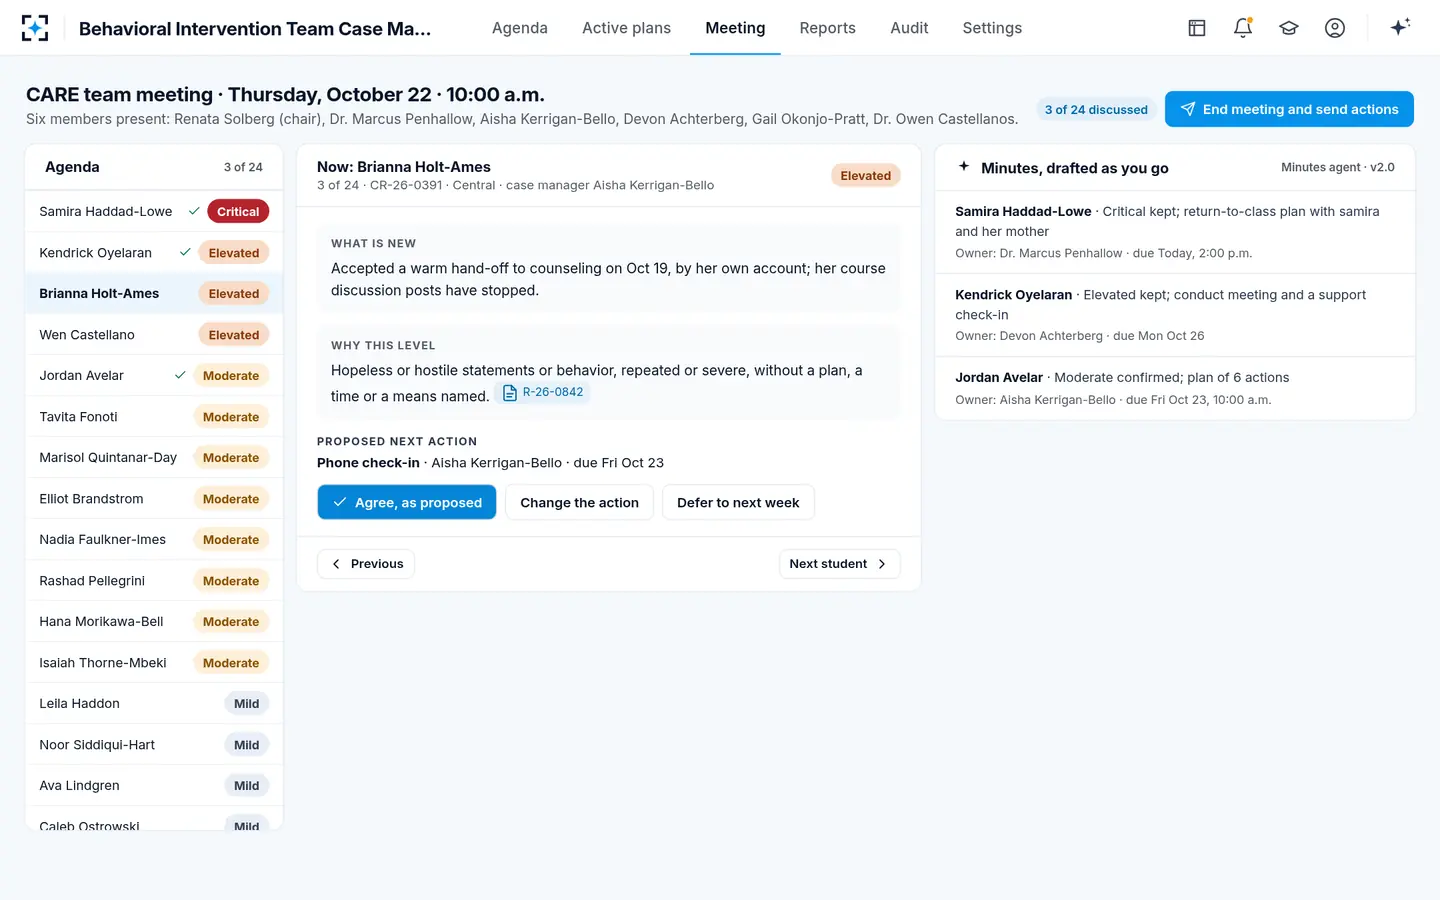Select Tavita Fonoti agenda row

point(154,416)
